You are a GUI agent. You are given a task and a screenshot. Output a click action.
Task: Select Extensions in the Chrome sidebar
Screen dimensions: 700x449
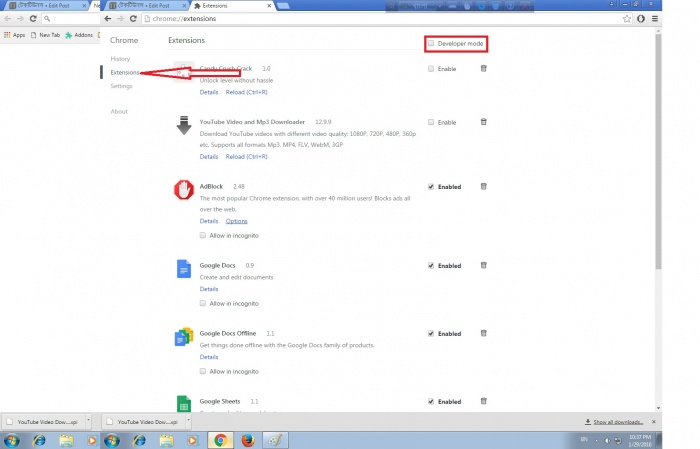pyautogui.click(x=125, y=72)
